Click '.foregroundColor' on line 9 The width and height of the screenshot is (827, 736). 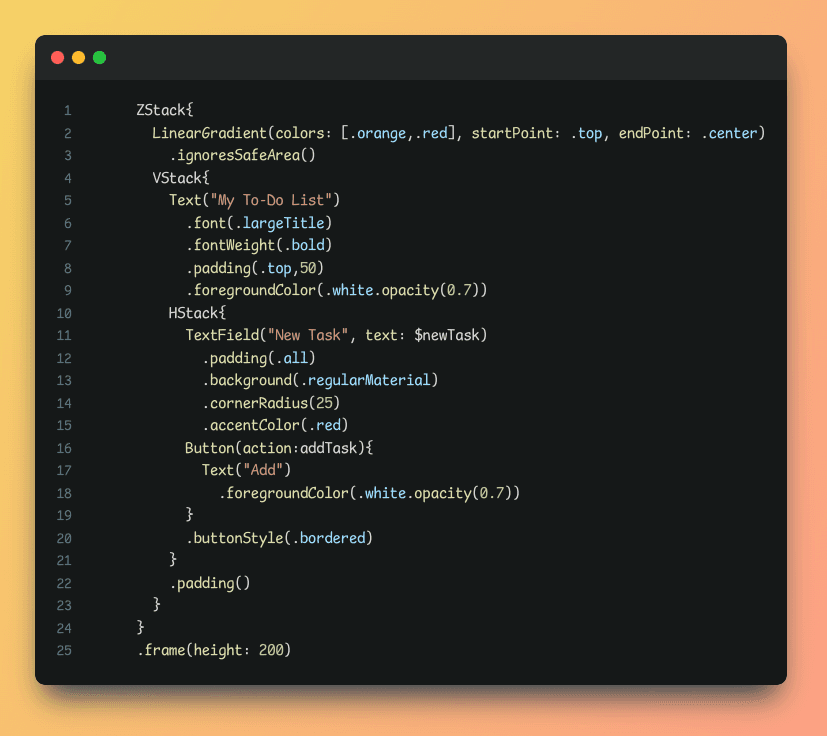(x=251, y=290)
